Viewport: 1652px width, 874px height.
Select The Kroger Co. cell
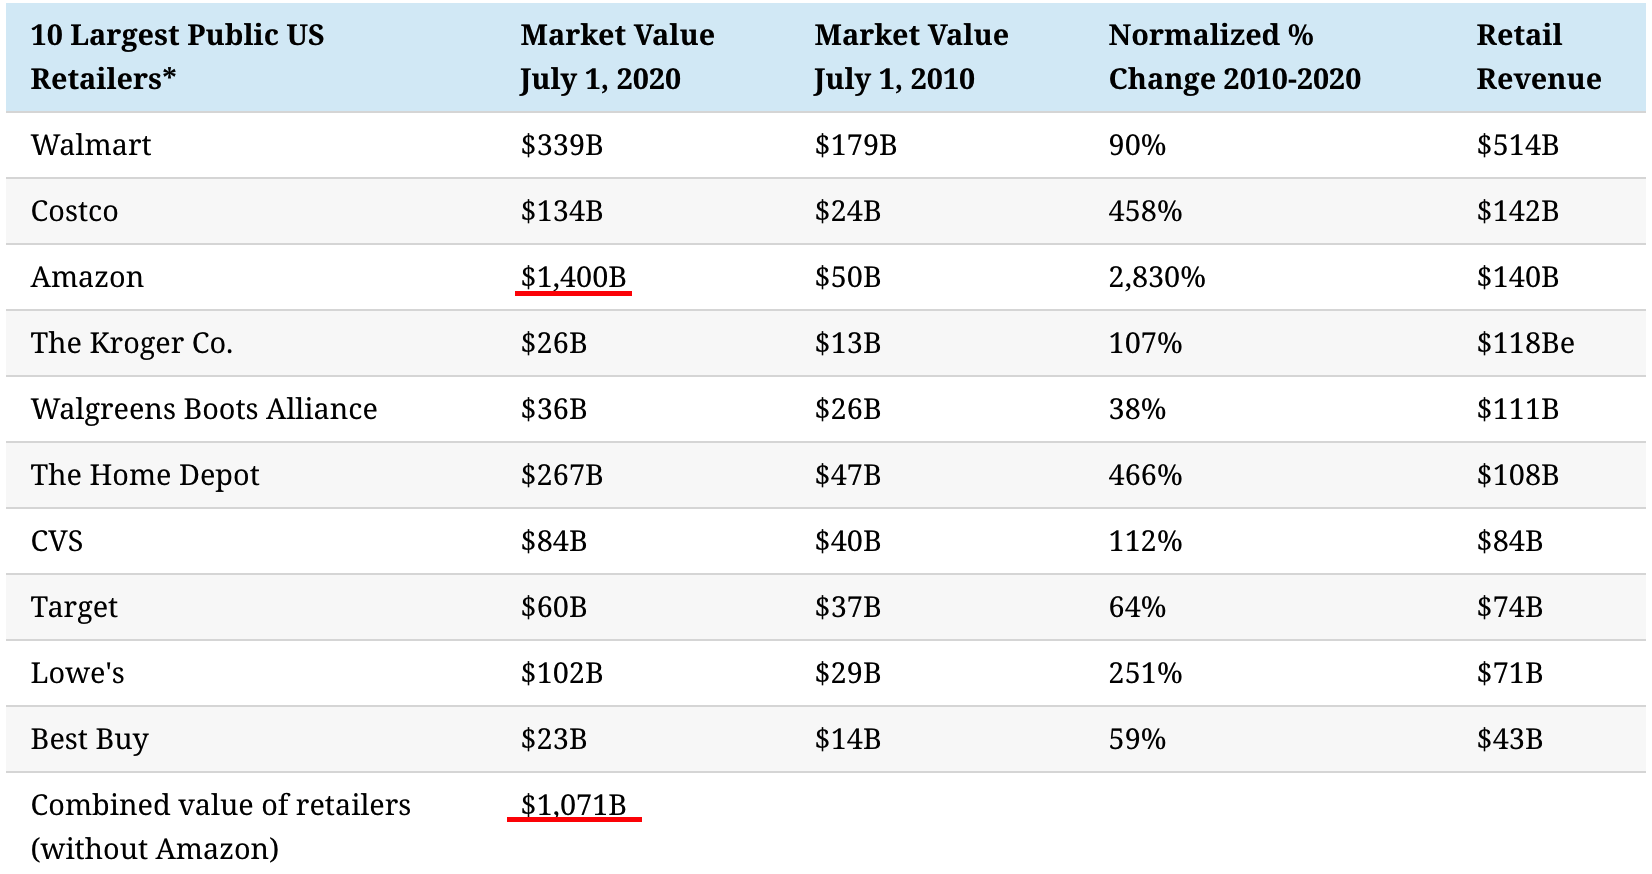132,343
